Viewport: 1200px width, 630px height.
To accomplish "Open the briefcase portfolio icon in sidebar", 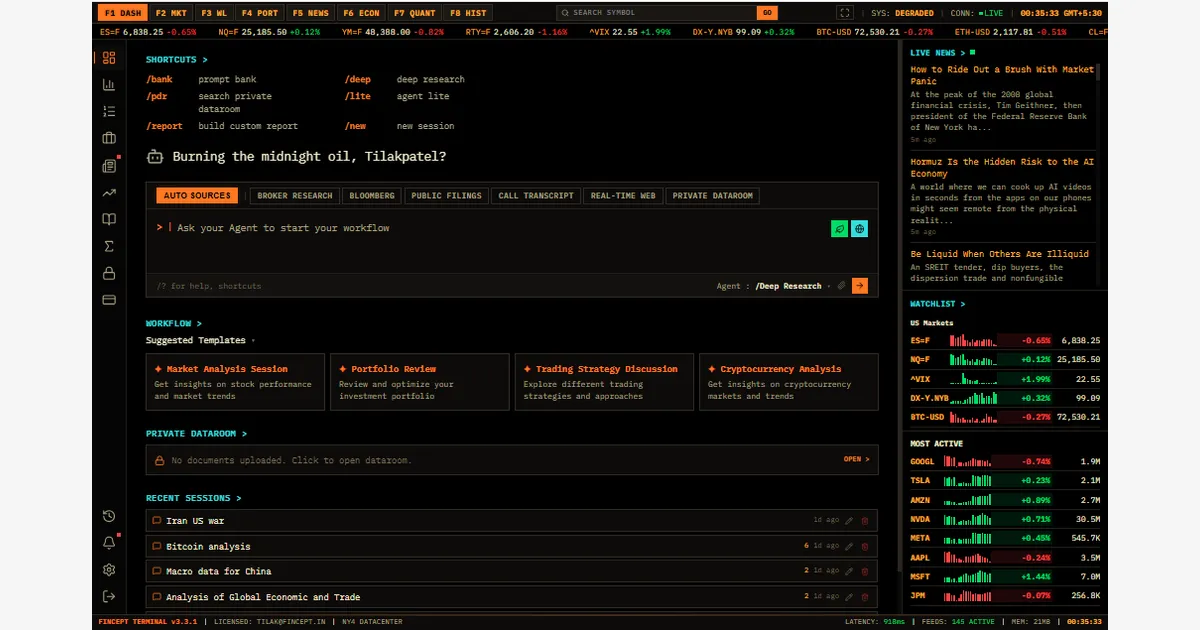I will pos(109,139).
